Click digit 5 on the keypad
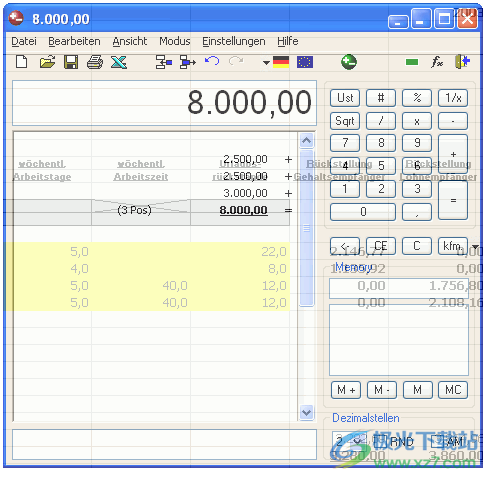Image resolution: width=489 pixels, height=479 pixels. pos(381,166)
